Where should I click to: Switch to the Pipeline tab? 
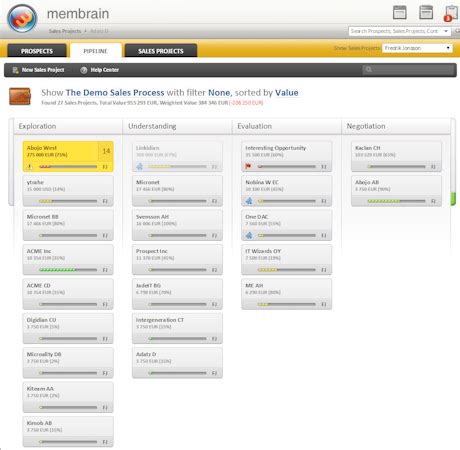coord(95,51)
